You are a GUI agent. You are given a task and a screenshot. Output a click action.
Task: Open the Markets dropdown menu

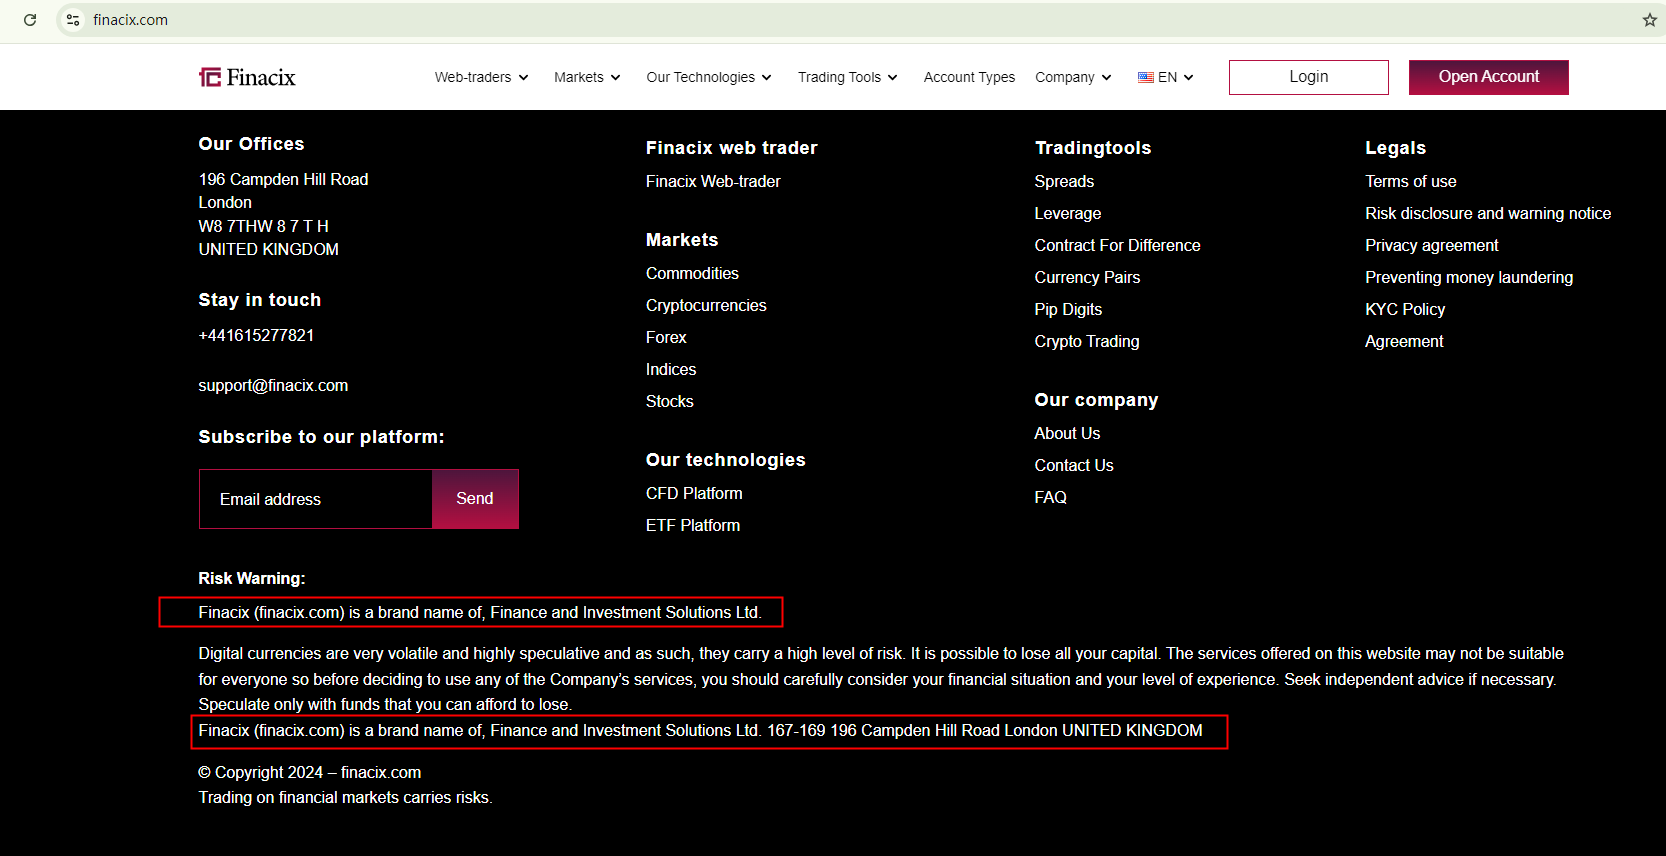(587, 77)
